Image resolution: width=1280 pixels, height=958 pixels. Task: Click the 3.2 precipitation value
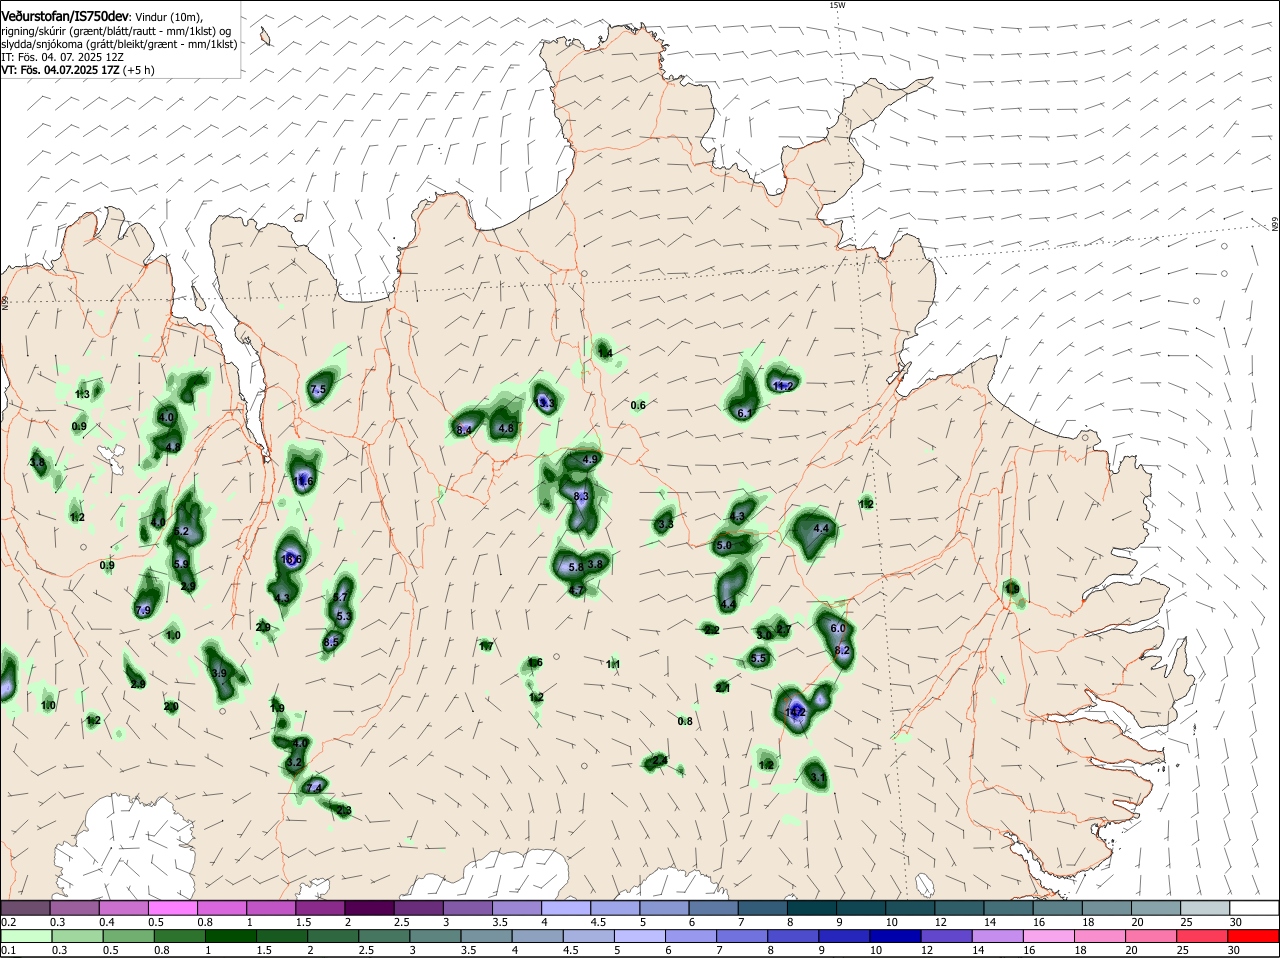[294, 762]
